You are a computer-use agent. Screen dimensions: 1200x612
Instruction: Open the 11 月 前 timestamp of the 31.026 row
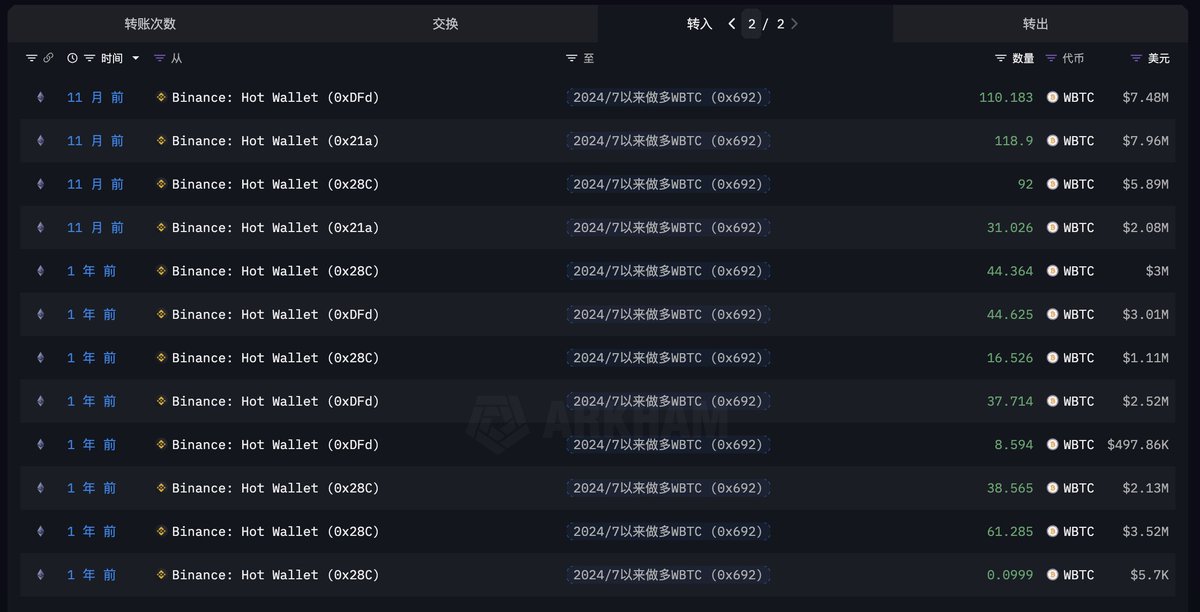(95, 228)
